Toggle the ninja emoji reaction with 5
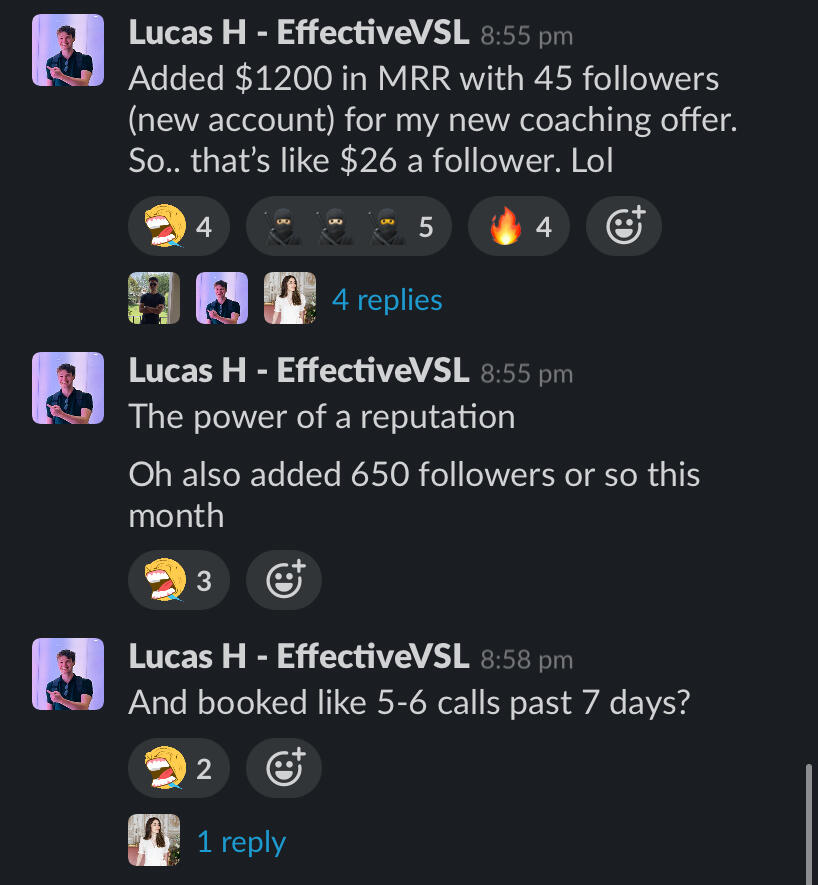This screenshot has height=885, width=818. 348,226
